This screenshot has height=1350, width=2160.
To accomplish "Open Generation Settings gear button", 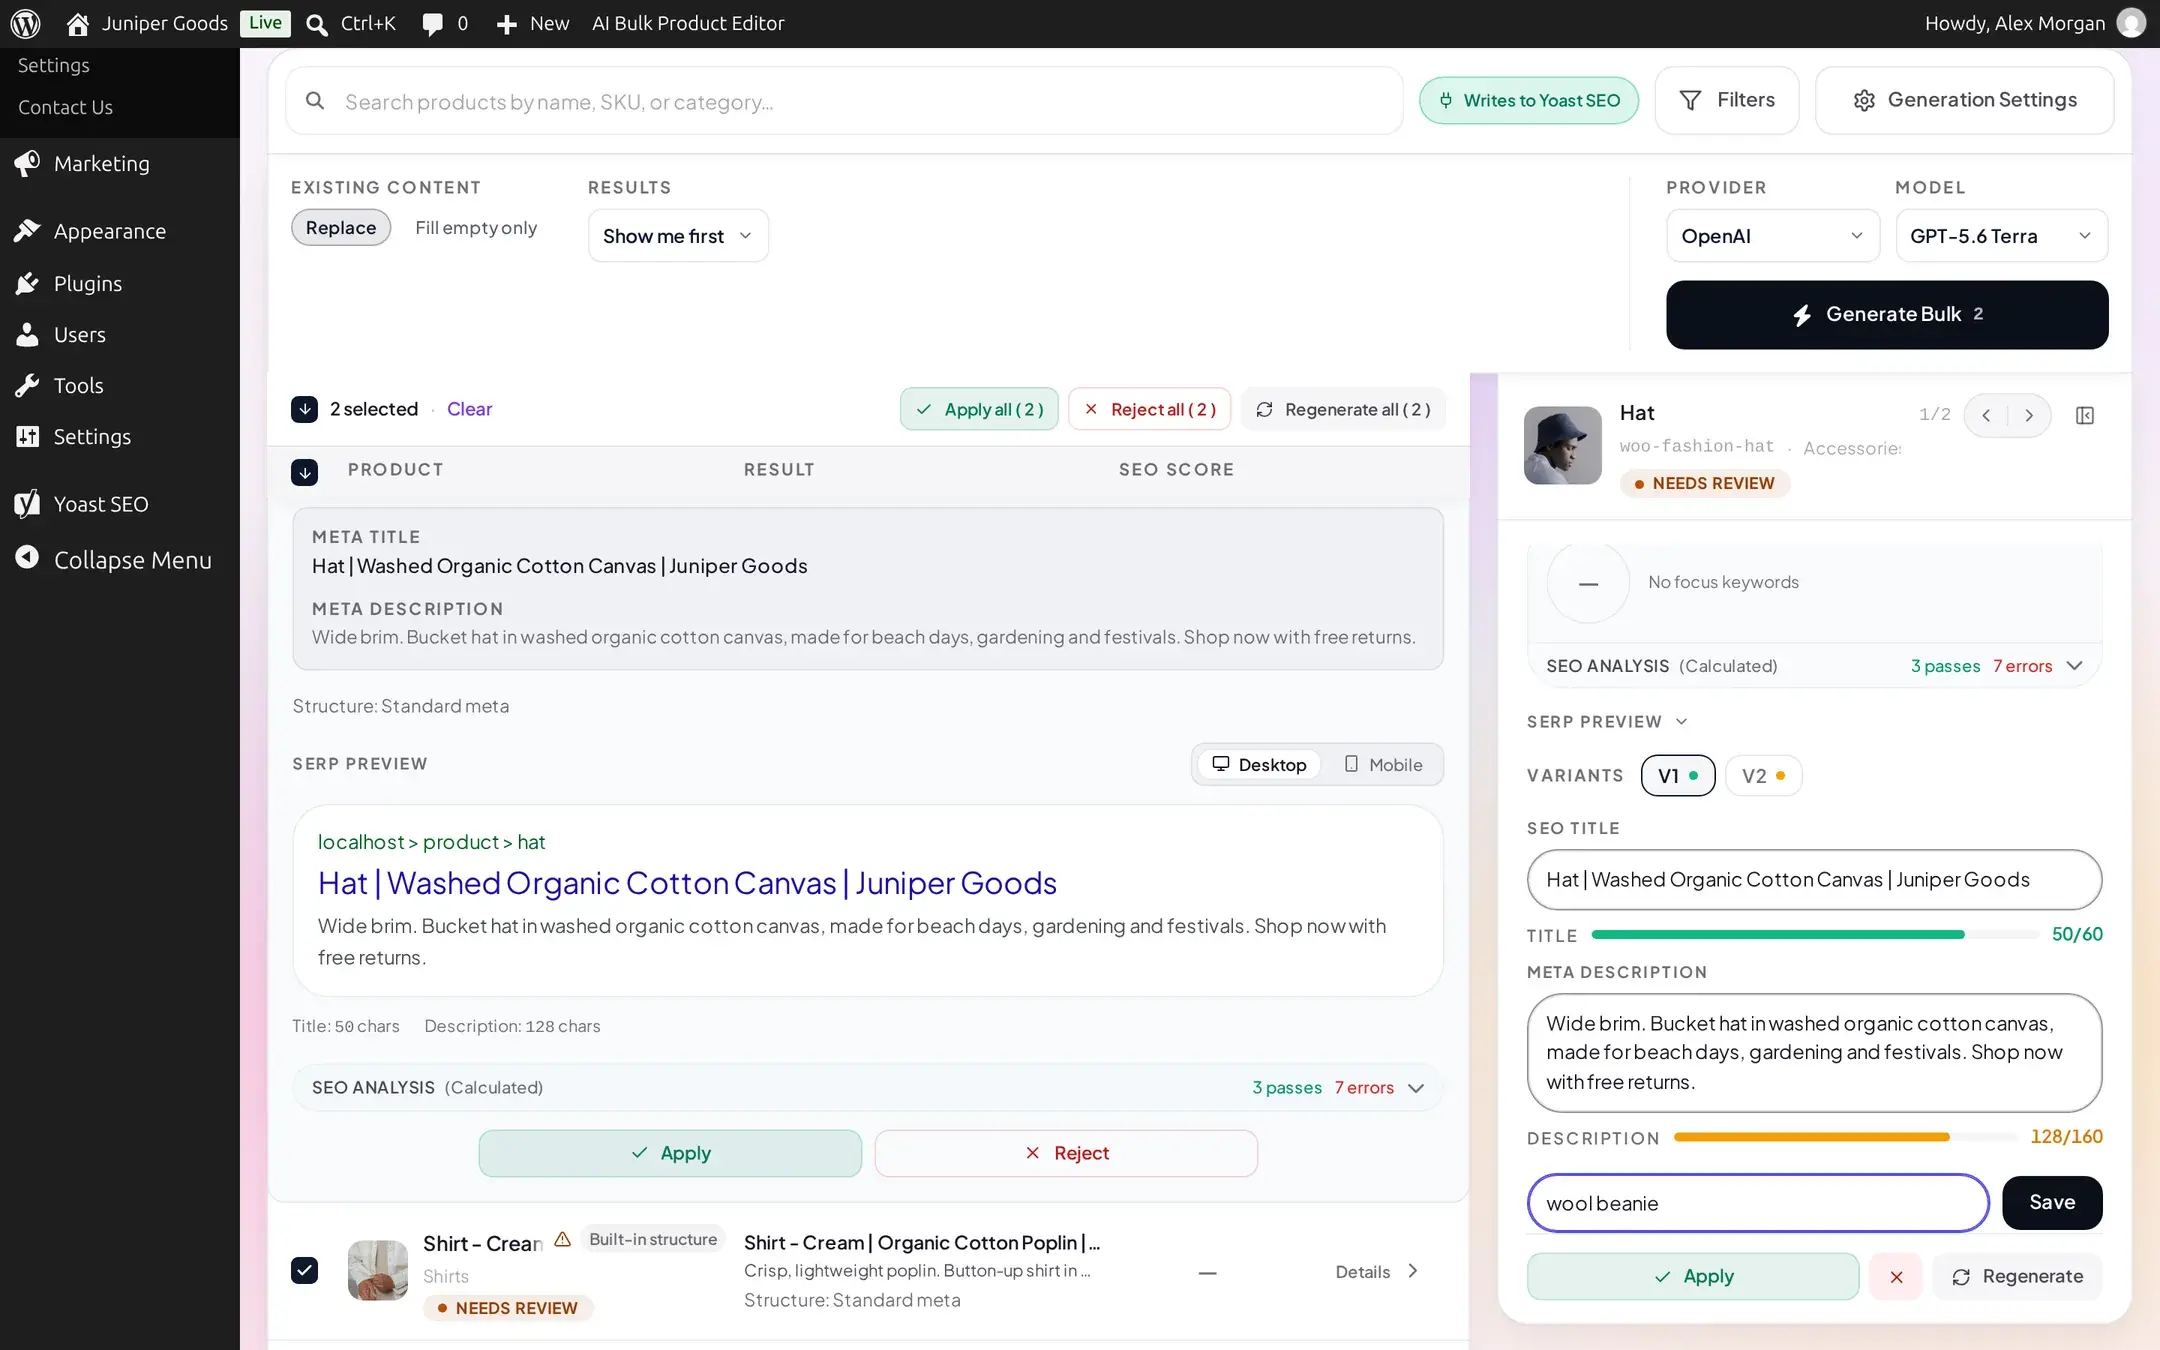I will coord(1964,100).
